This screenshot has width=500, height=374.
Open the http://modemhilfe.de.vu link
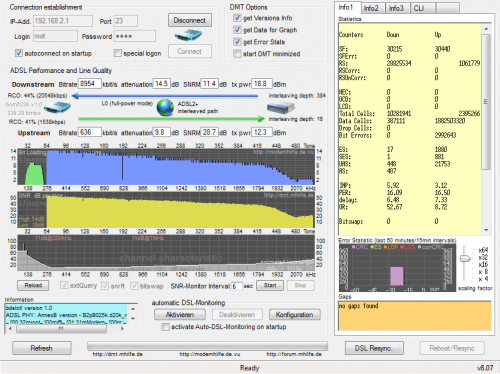pos(210,354)
